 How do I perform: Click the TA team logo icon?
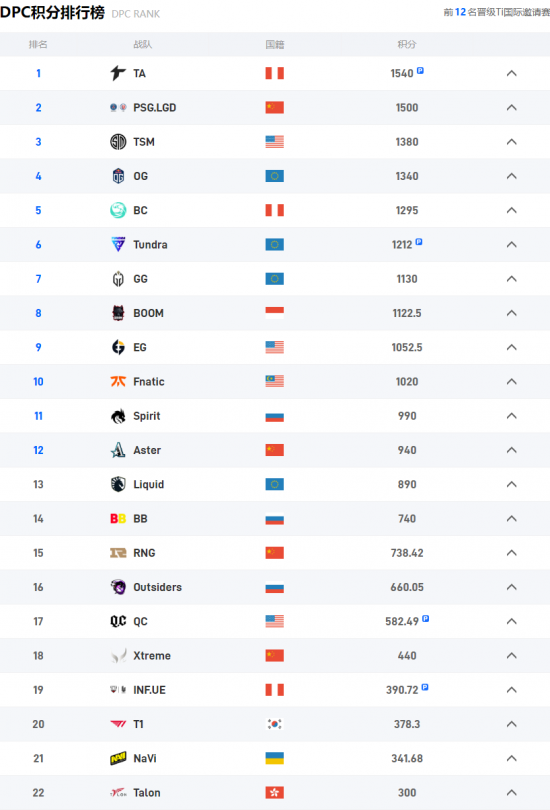[118, 73]
